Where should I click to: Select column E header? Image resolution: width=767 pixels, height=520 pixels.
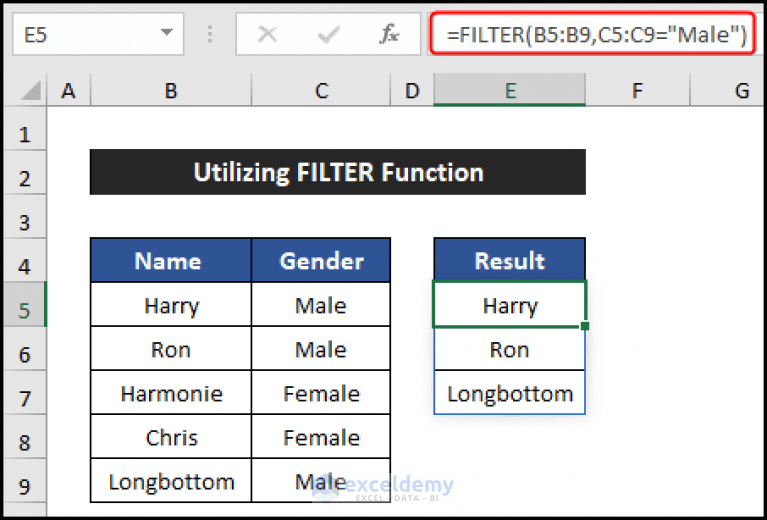coord(510,90)
